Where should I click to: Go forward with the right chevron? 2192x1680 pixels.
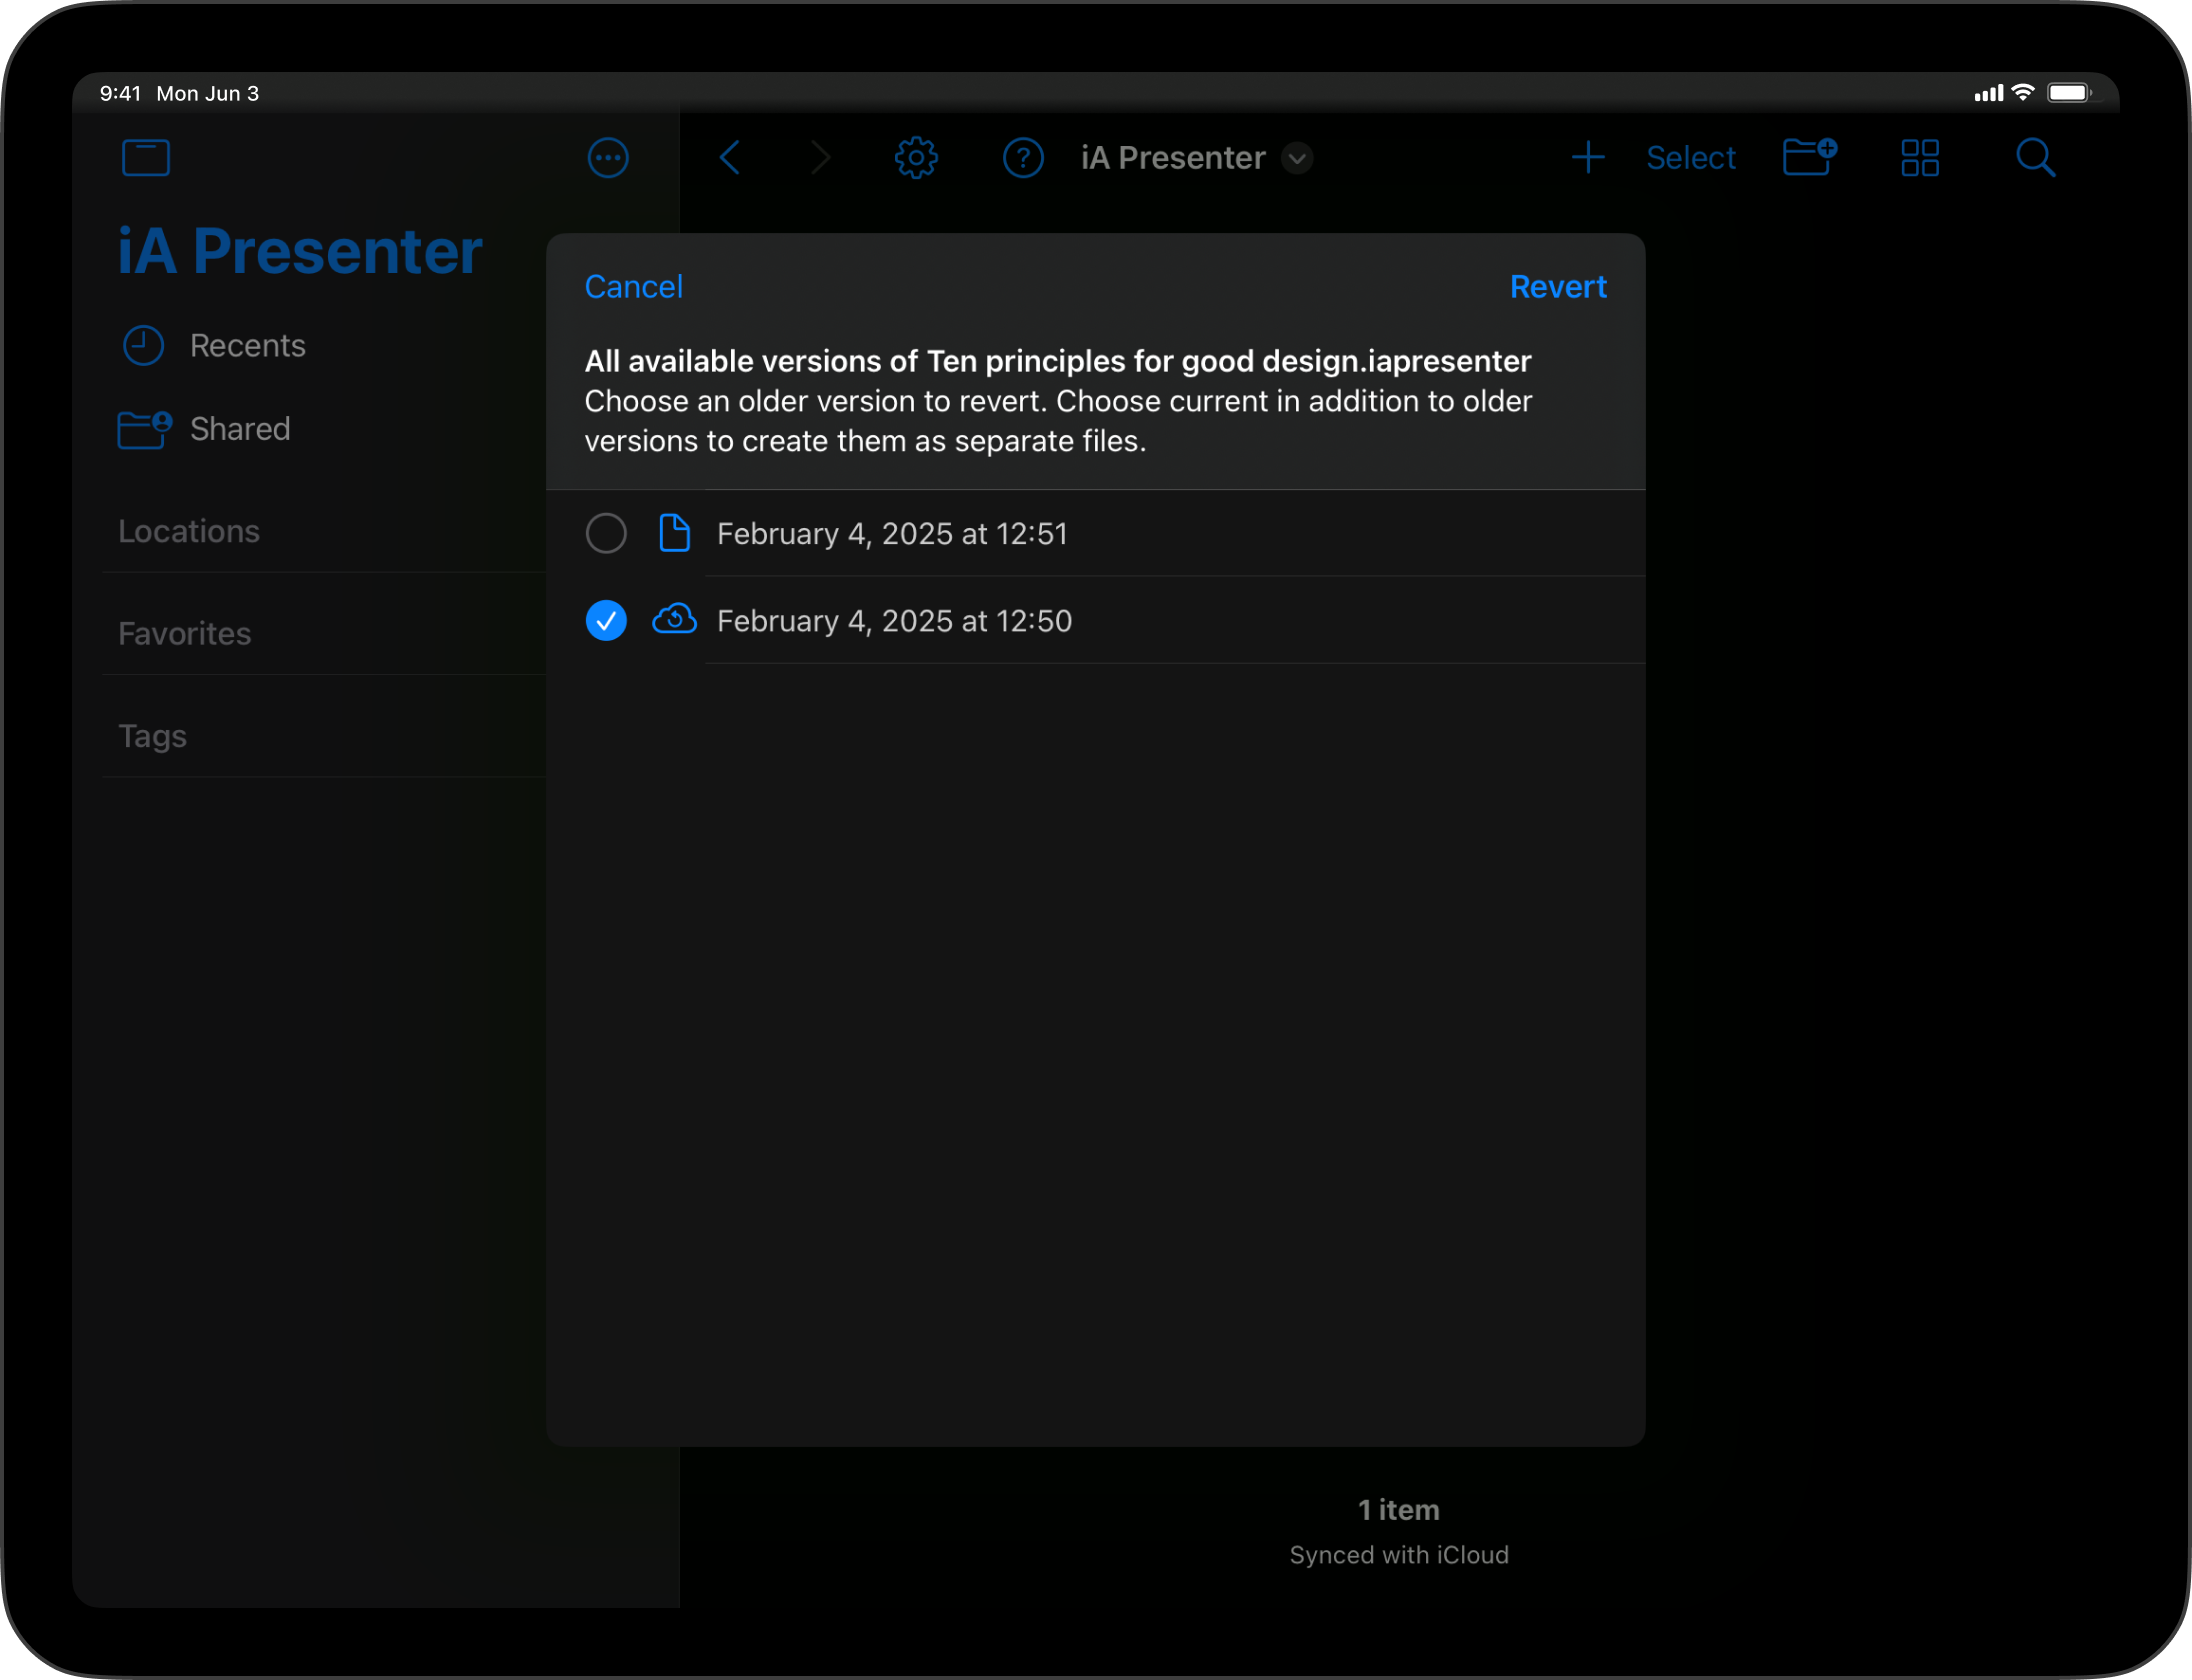tap(821, 158)
